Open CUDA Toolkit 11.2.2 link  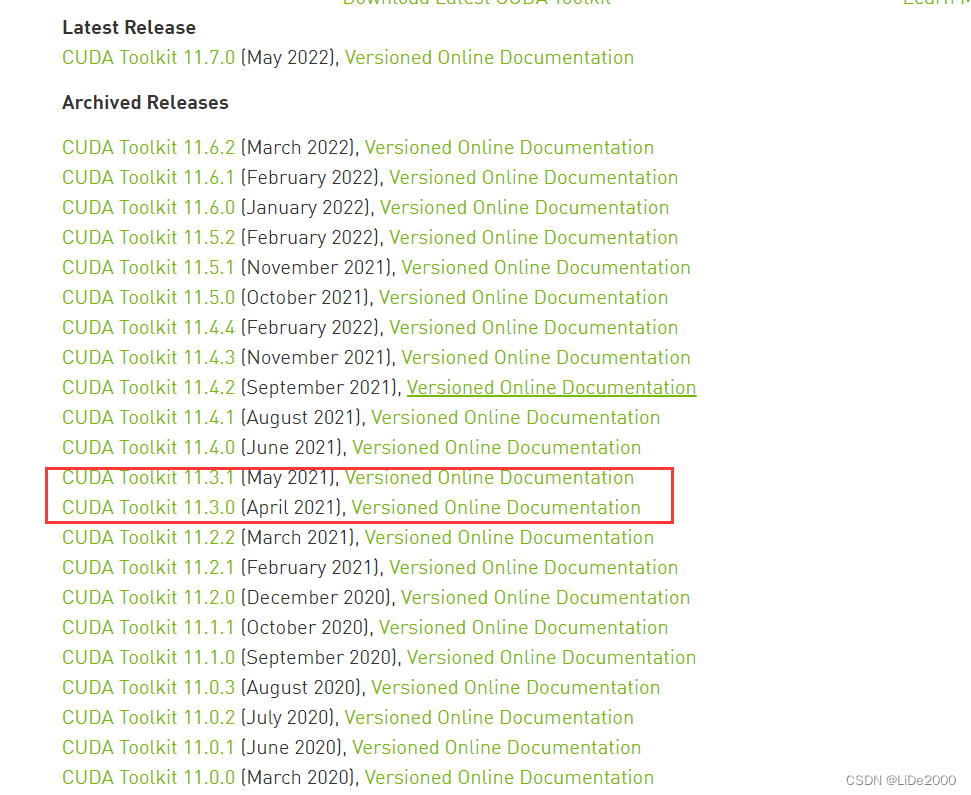click(149, 538)
